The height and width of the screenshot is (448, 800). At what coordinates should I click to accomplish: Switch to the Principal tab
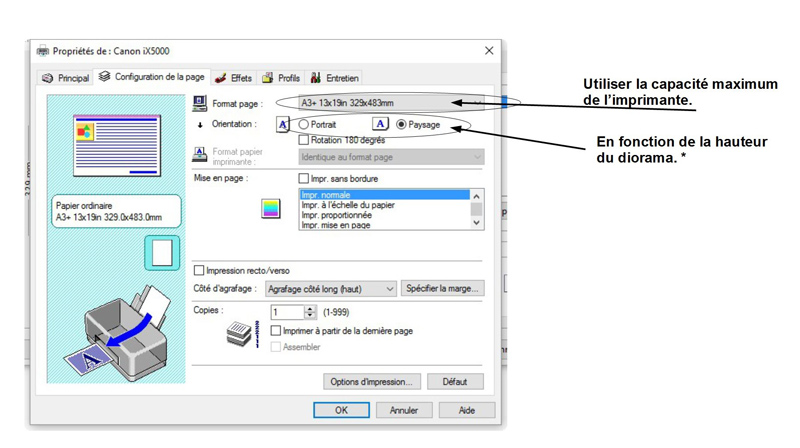(66, 78)
